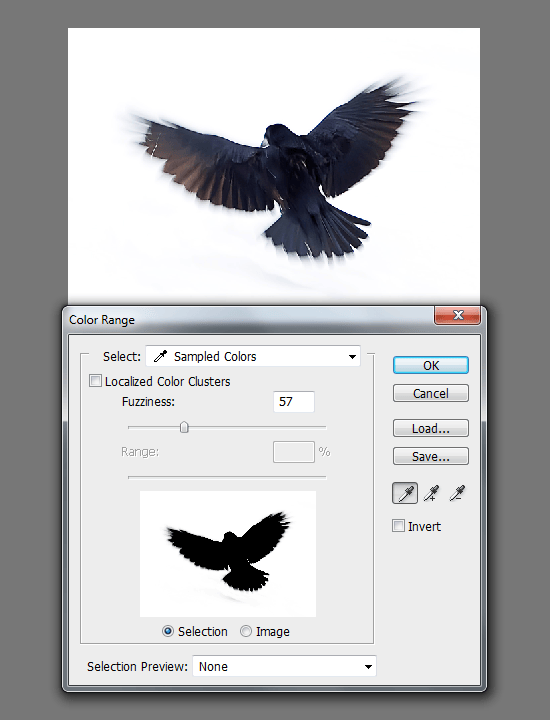
Task: Select the Eyedropper tool
Action: pyautogui.click(x=405, y=494)
